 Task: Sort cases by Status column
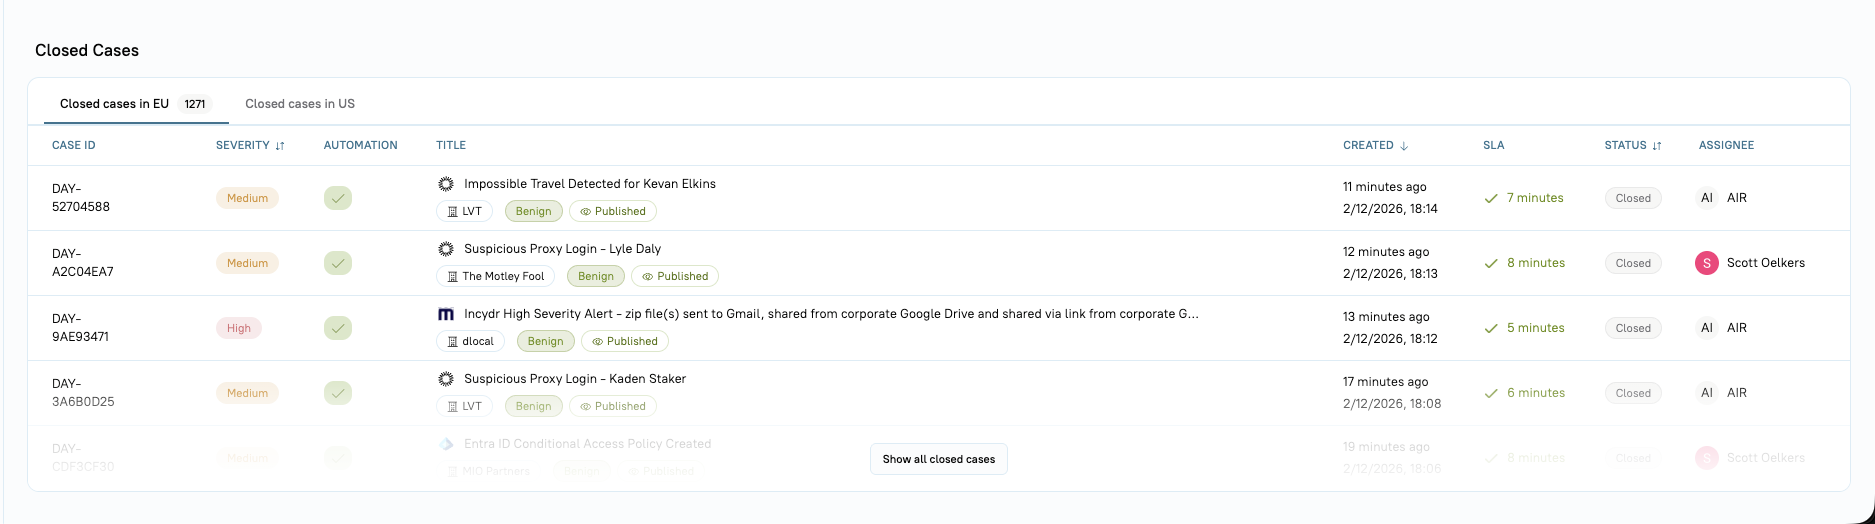coord(1657,146)
